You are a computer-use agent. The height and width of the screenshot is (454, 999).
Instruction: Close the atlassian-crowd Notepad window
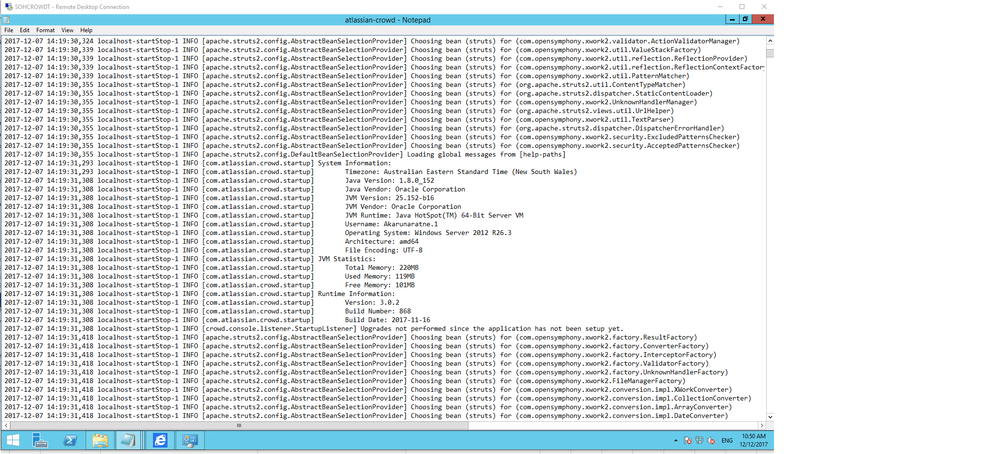point(763,19)
